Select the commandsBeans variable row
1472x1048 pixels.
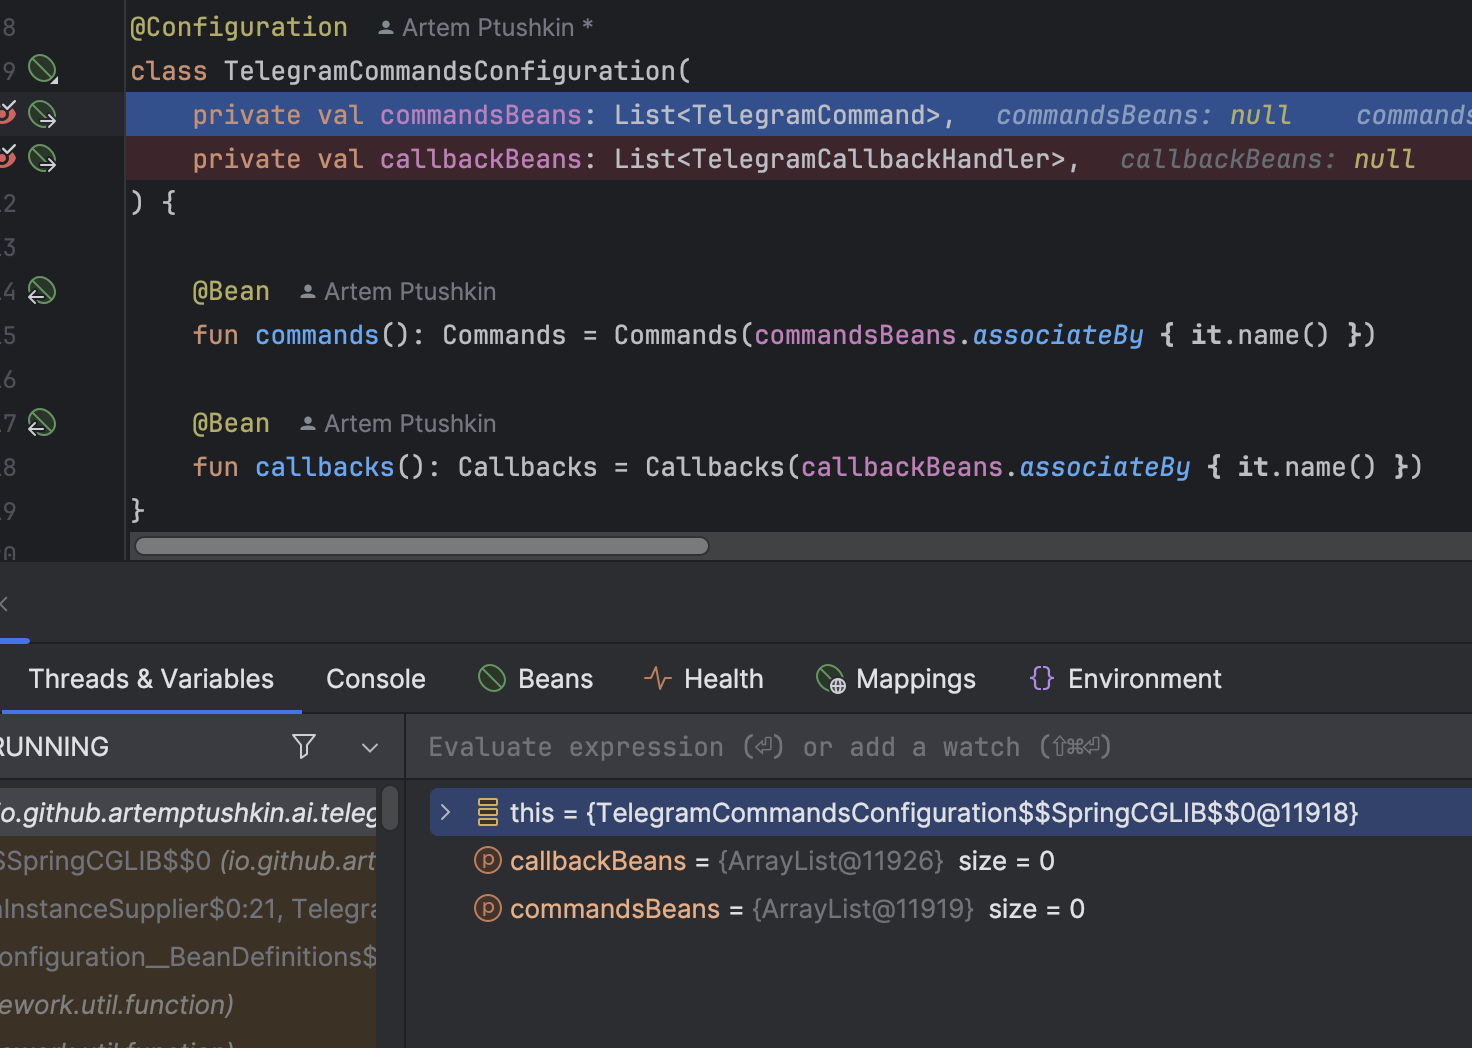click(938, 909)
